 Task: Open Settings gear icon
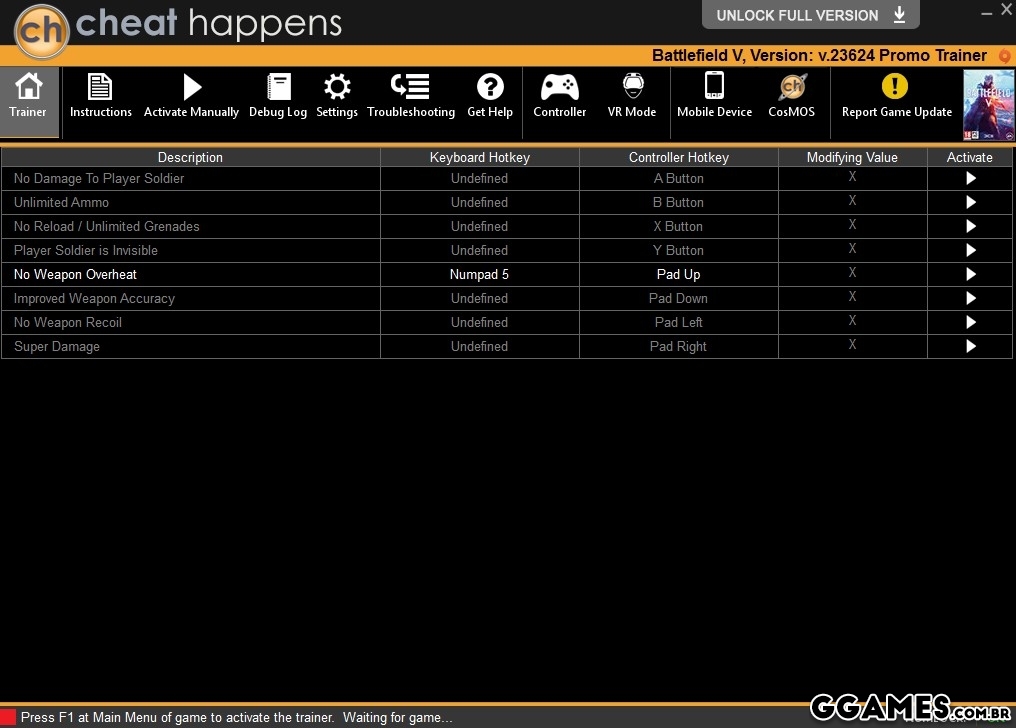pyautogui.click(x=337, y=89)
